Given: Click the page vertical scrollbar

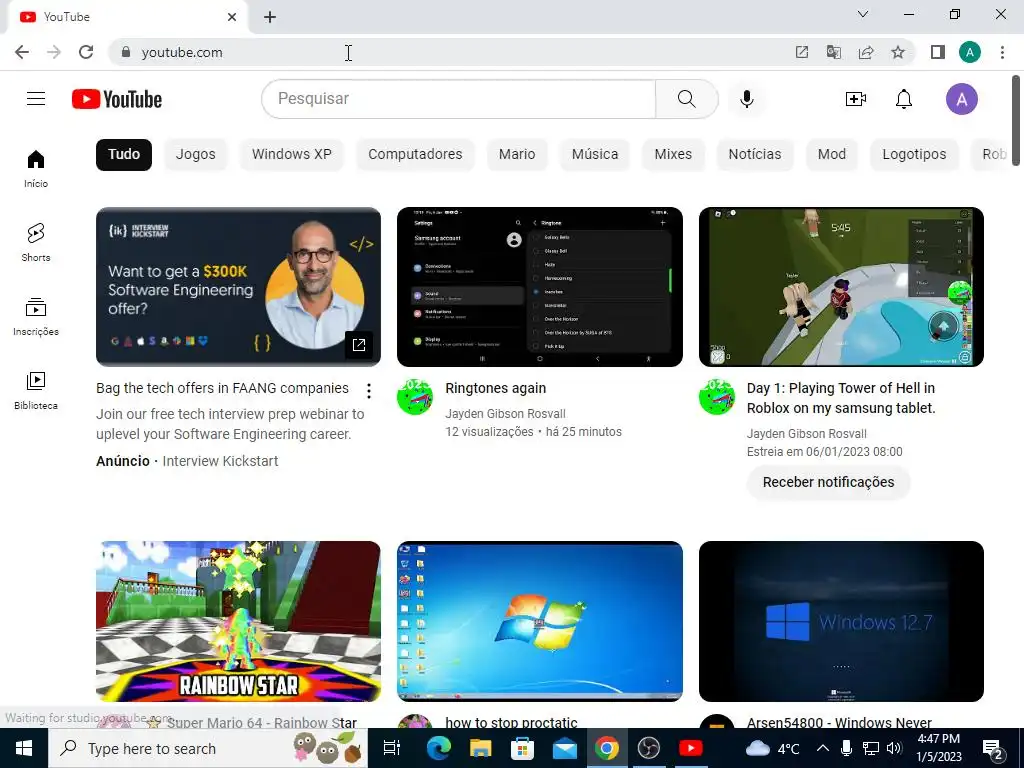Looking at the screenshot, I should coord(1016,120).
